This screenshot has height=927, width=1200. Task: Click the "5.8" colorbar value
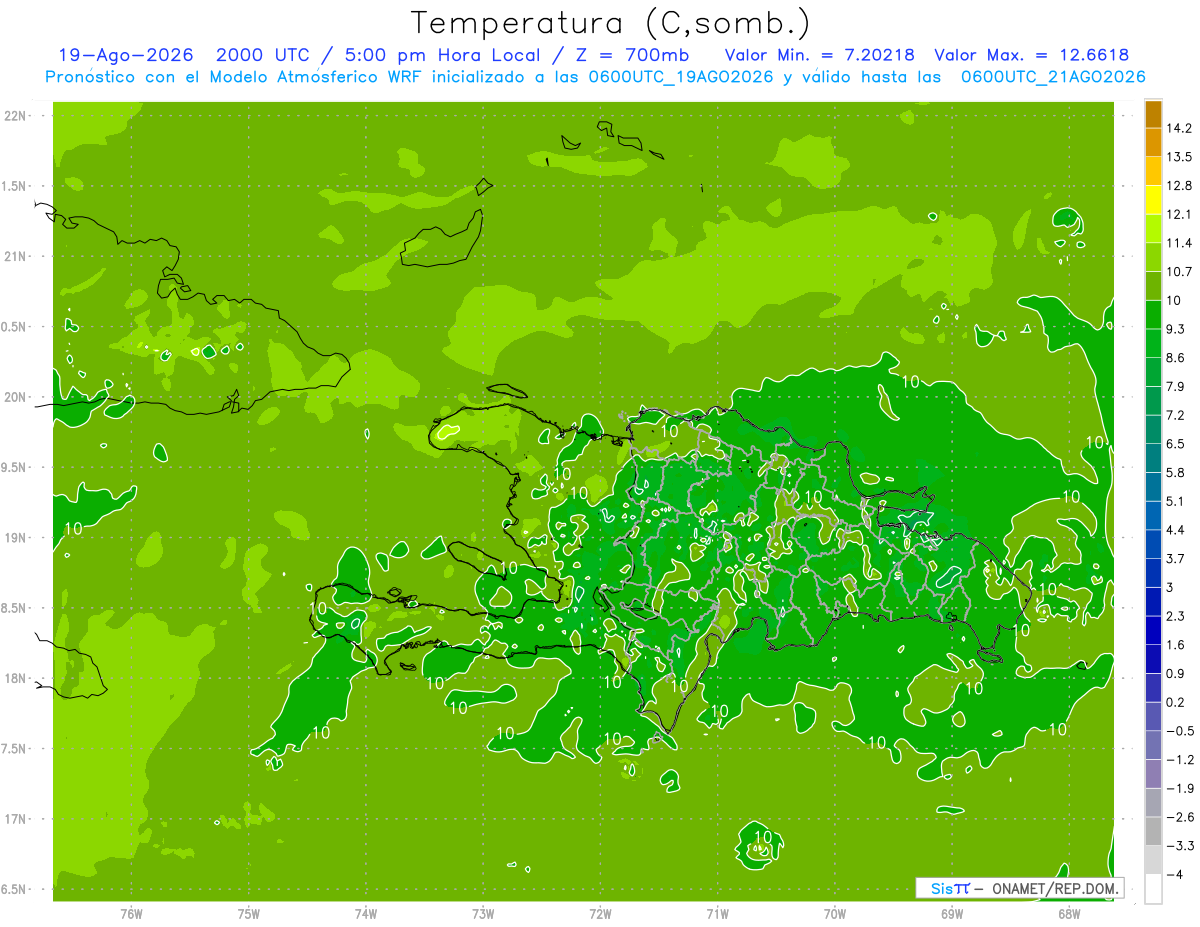[1176, 473]
